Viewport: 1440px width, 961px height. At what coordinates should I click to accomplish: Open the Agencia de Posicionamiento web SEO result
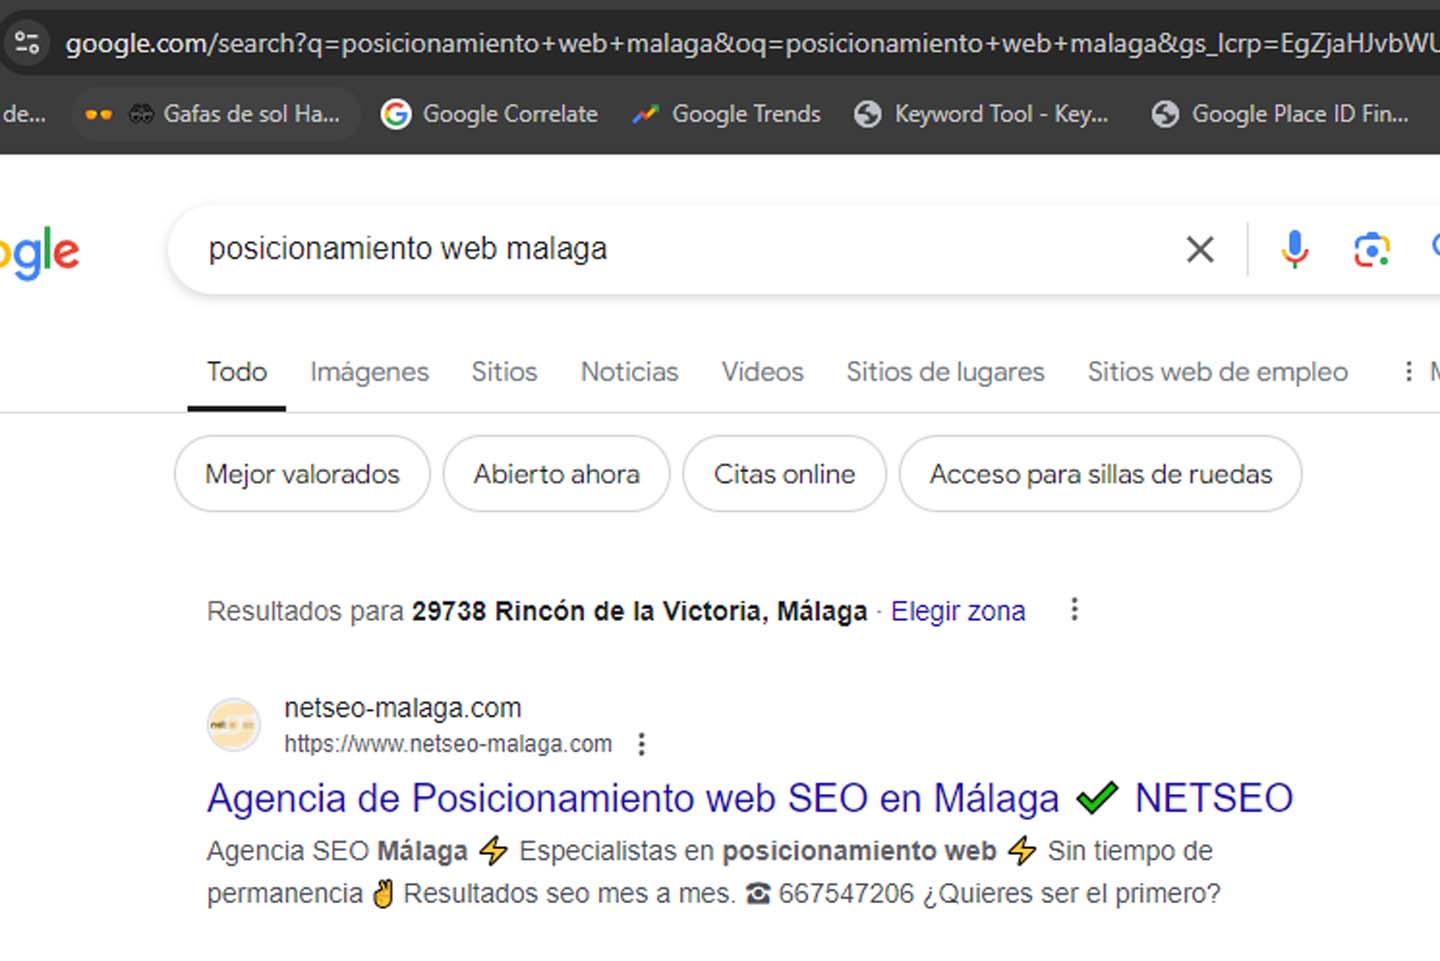tap(749, 798)
